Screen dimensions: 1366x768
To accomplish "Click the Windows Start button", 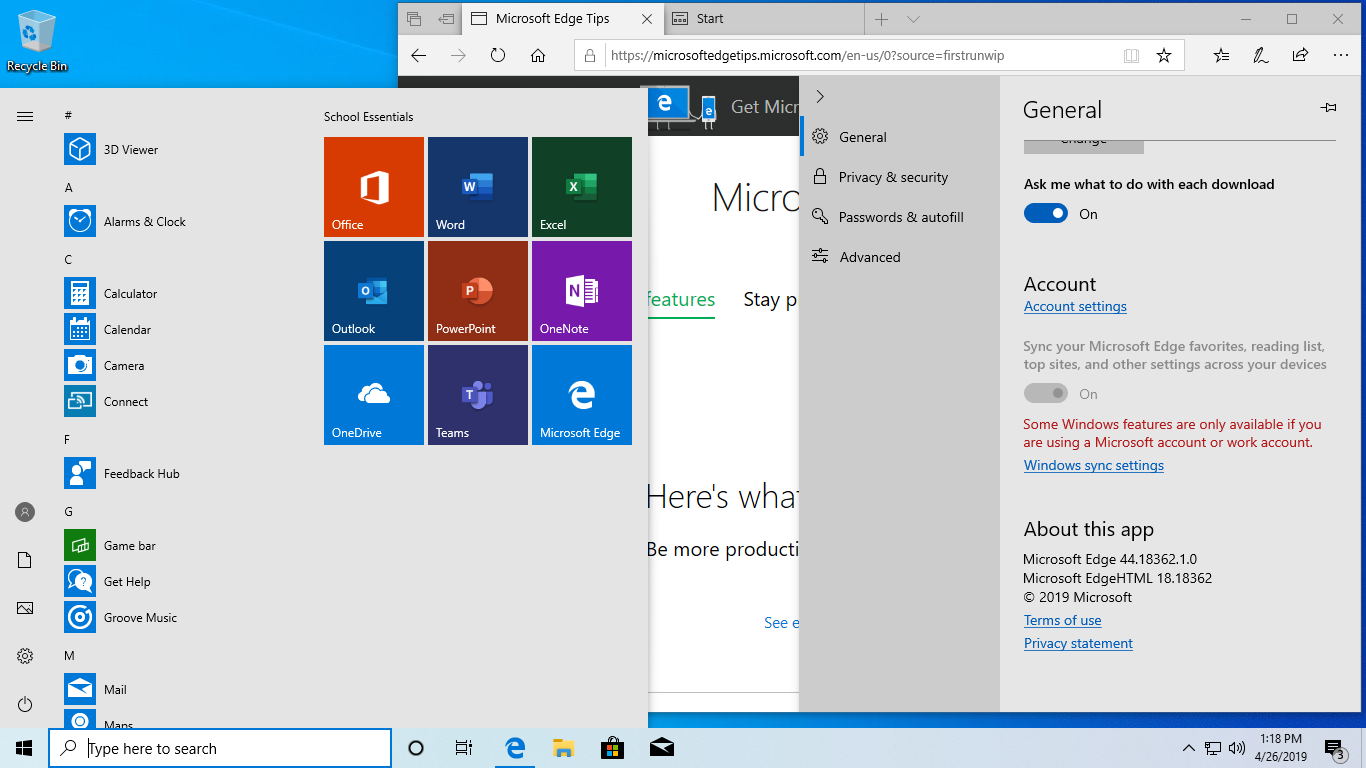I will (x=24, y=748).
